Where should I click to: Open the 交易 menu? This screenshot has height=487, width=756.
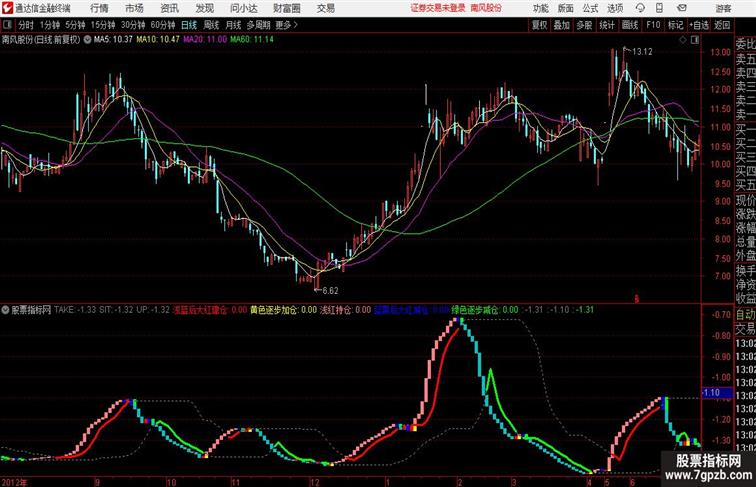pos(326,8)
